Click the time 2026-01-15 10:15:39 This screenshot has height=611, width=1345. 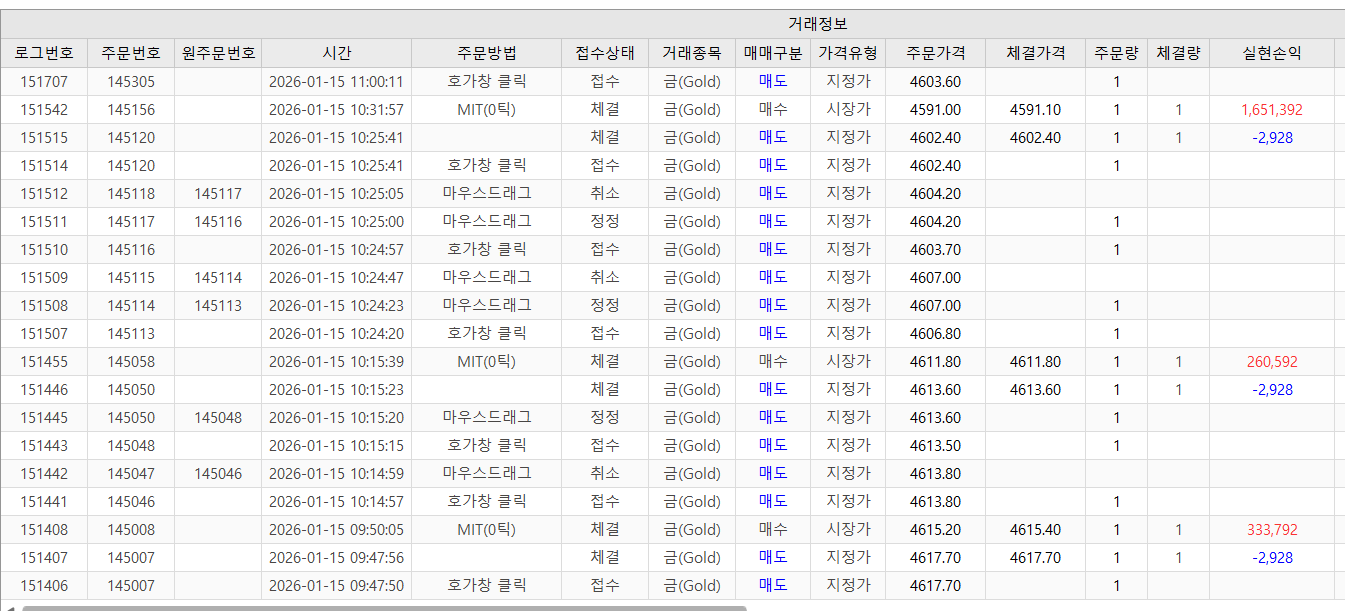point(336,362)
